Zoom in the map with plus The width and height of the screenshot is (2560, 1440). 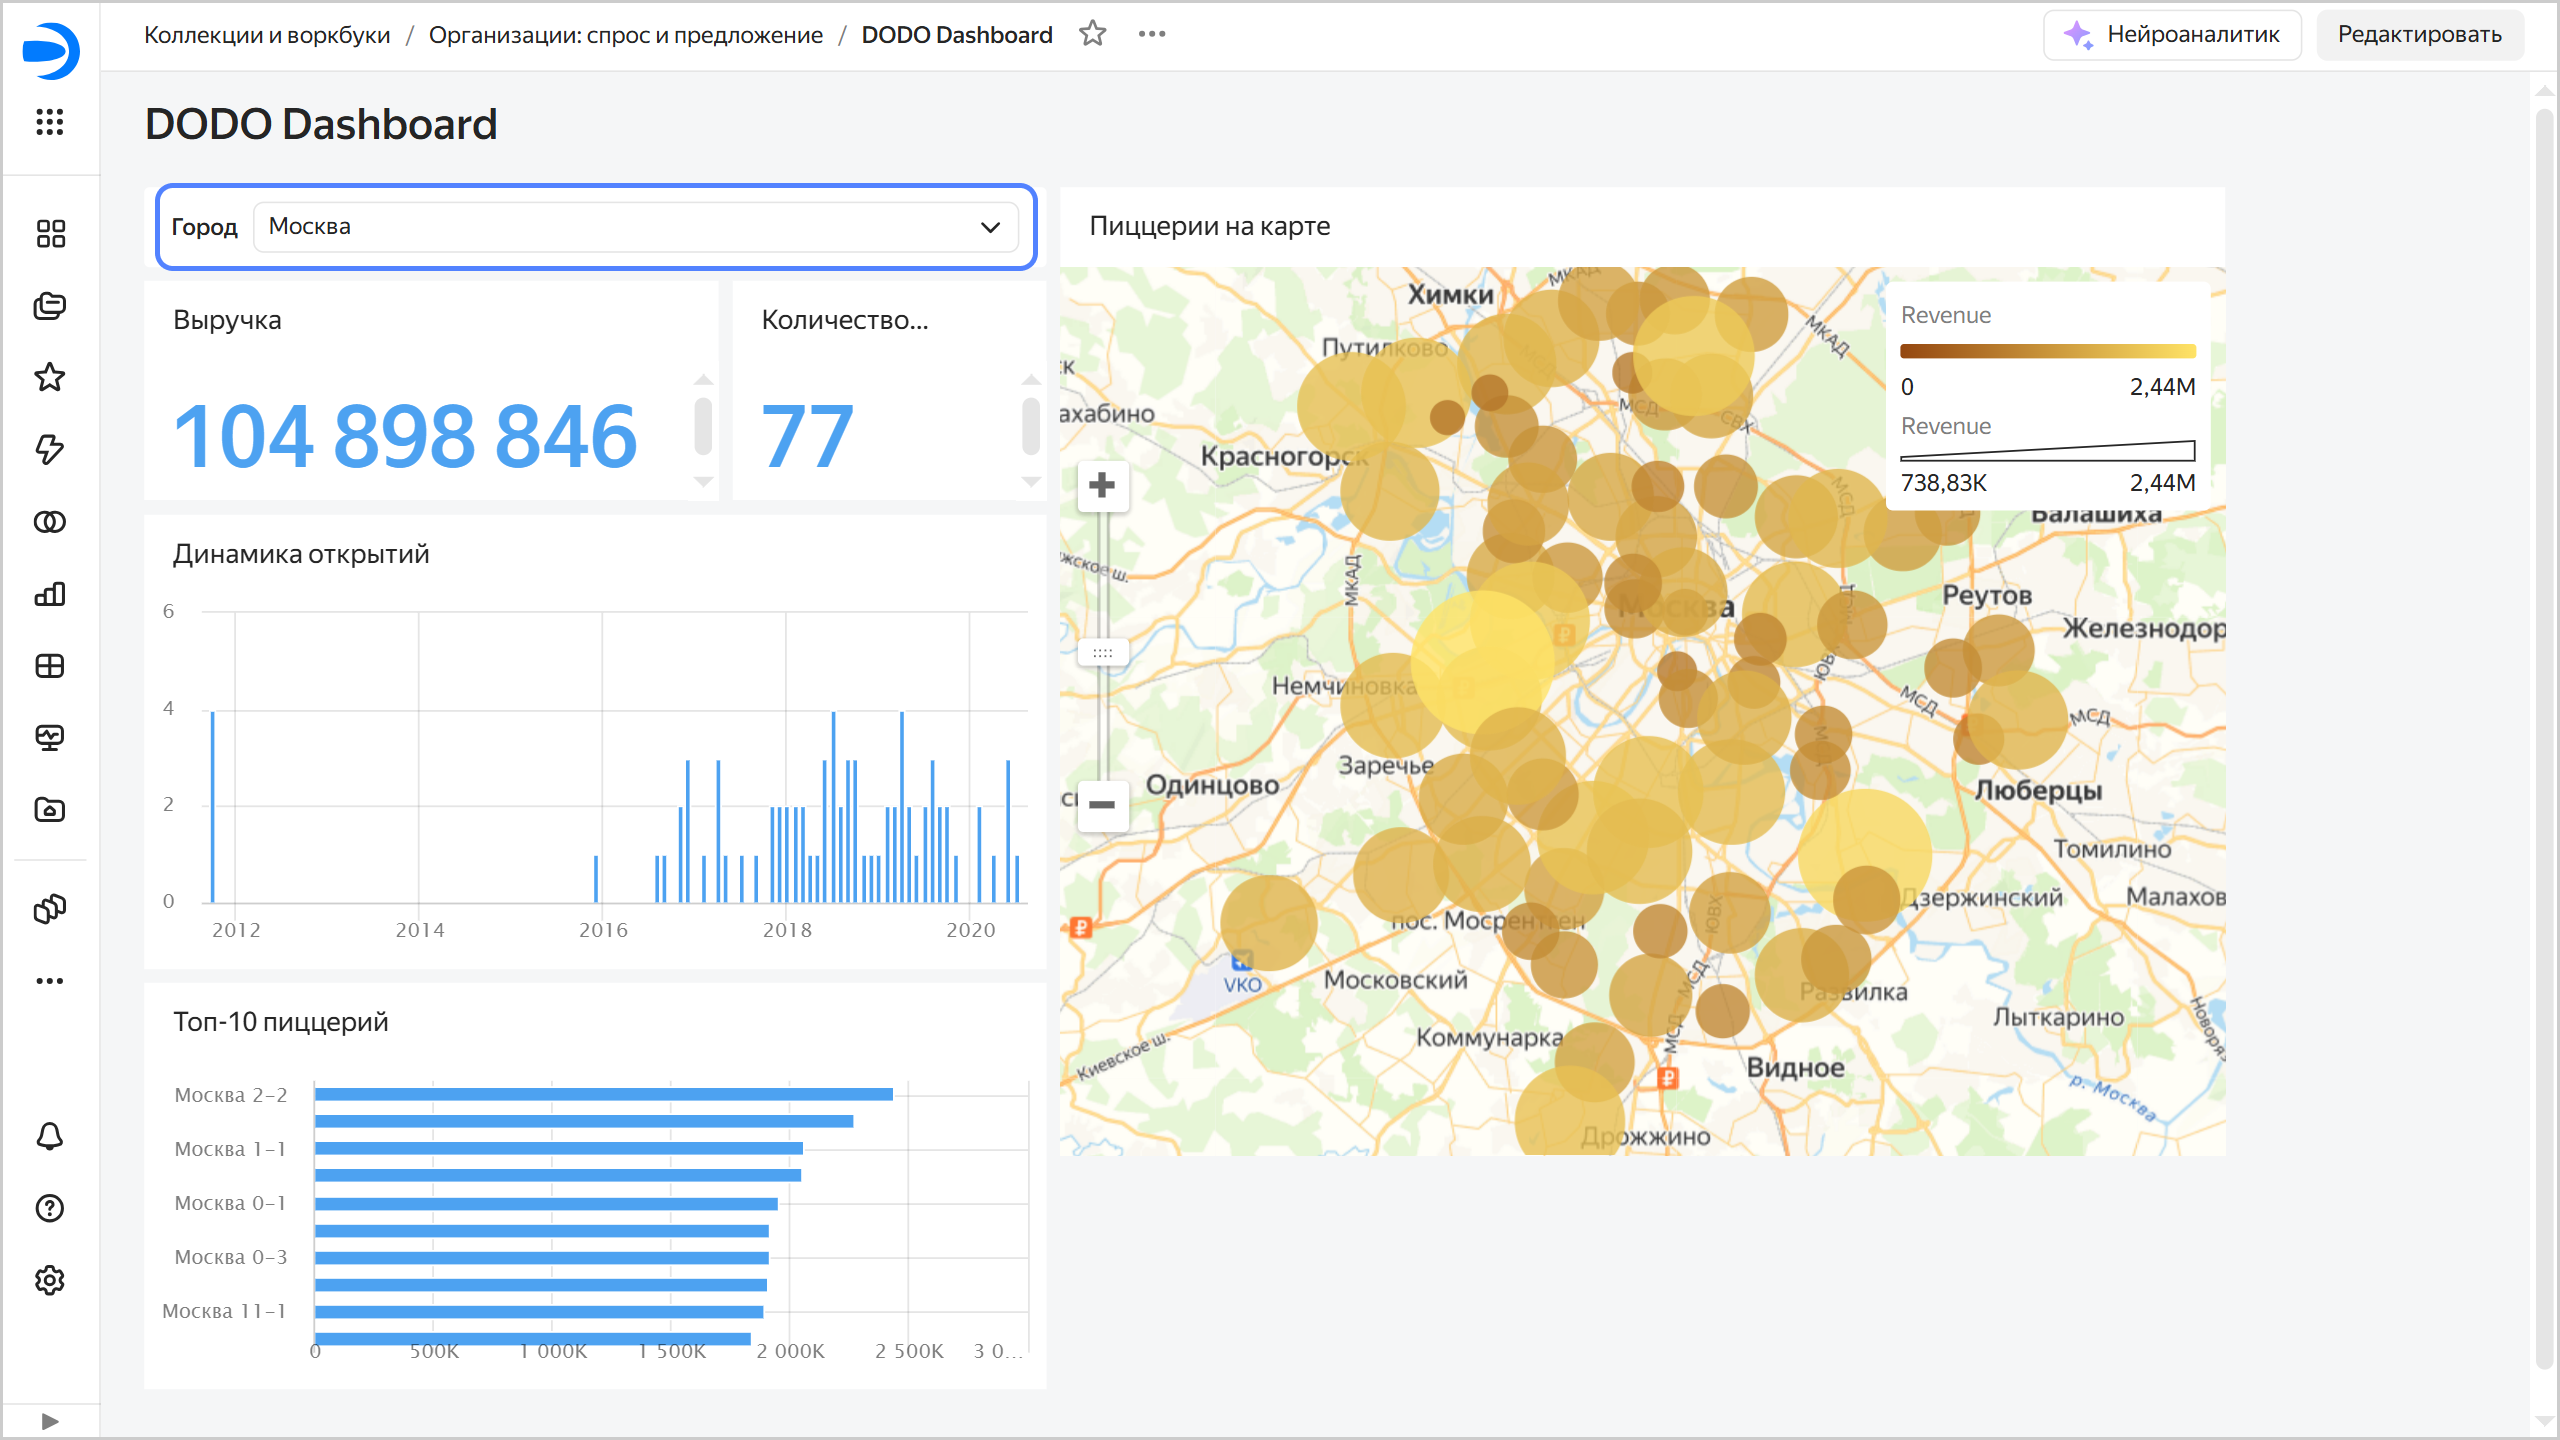point(1102,486)
